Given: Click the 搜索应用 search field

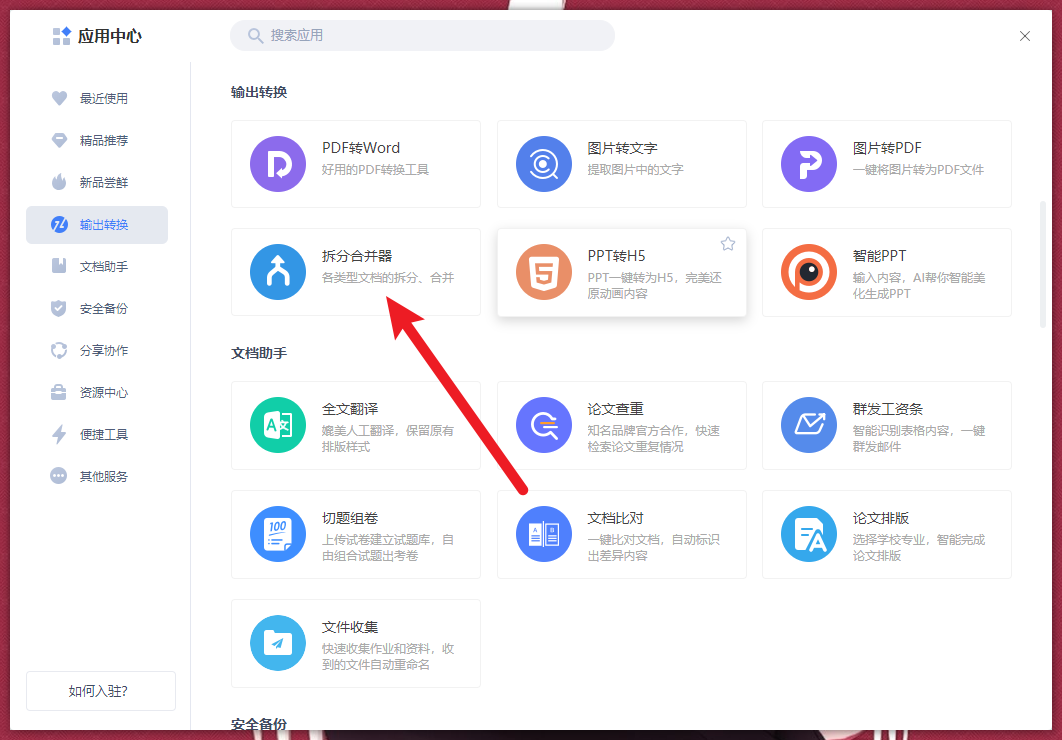Looking at the screenshot, I should coord(423,35).
